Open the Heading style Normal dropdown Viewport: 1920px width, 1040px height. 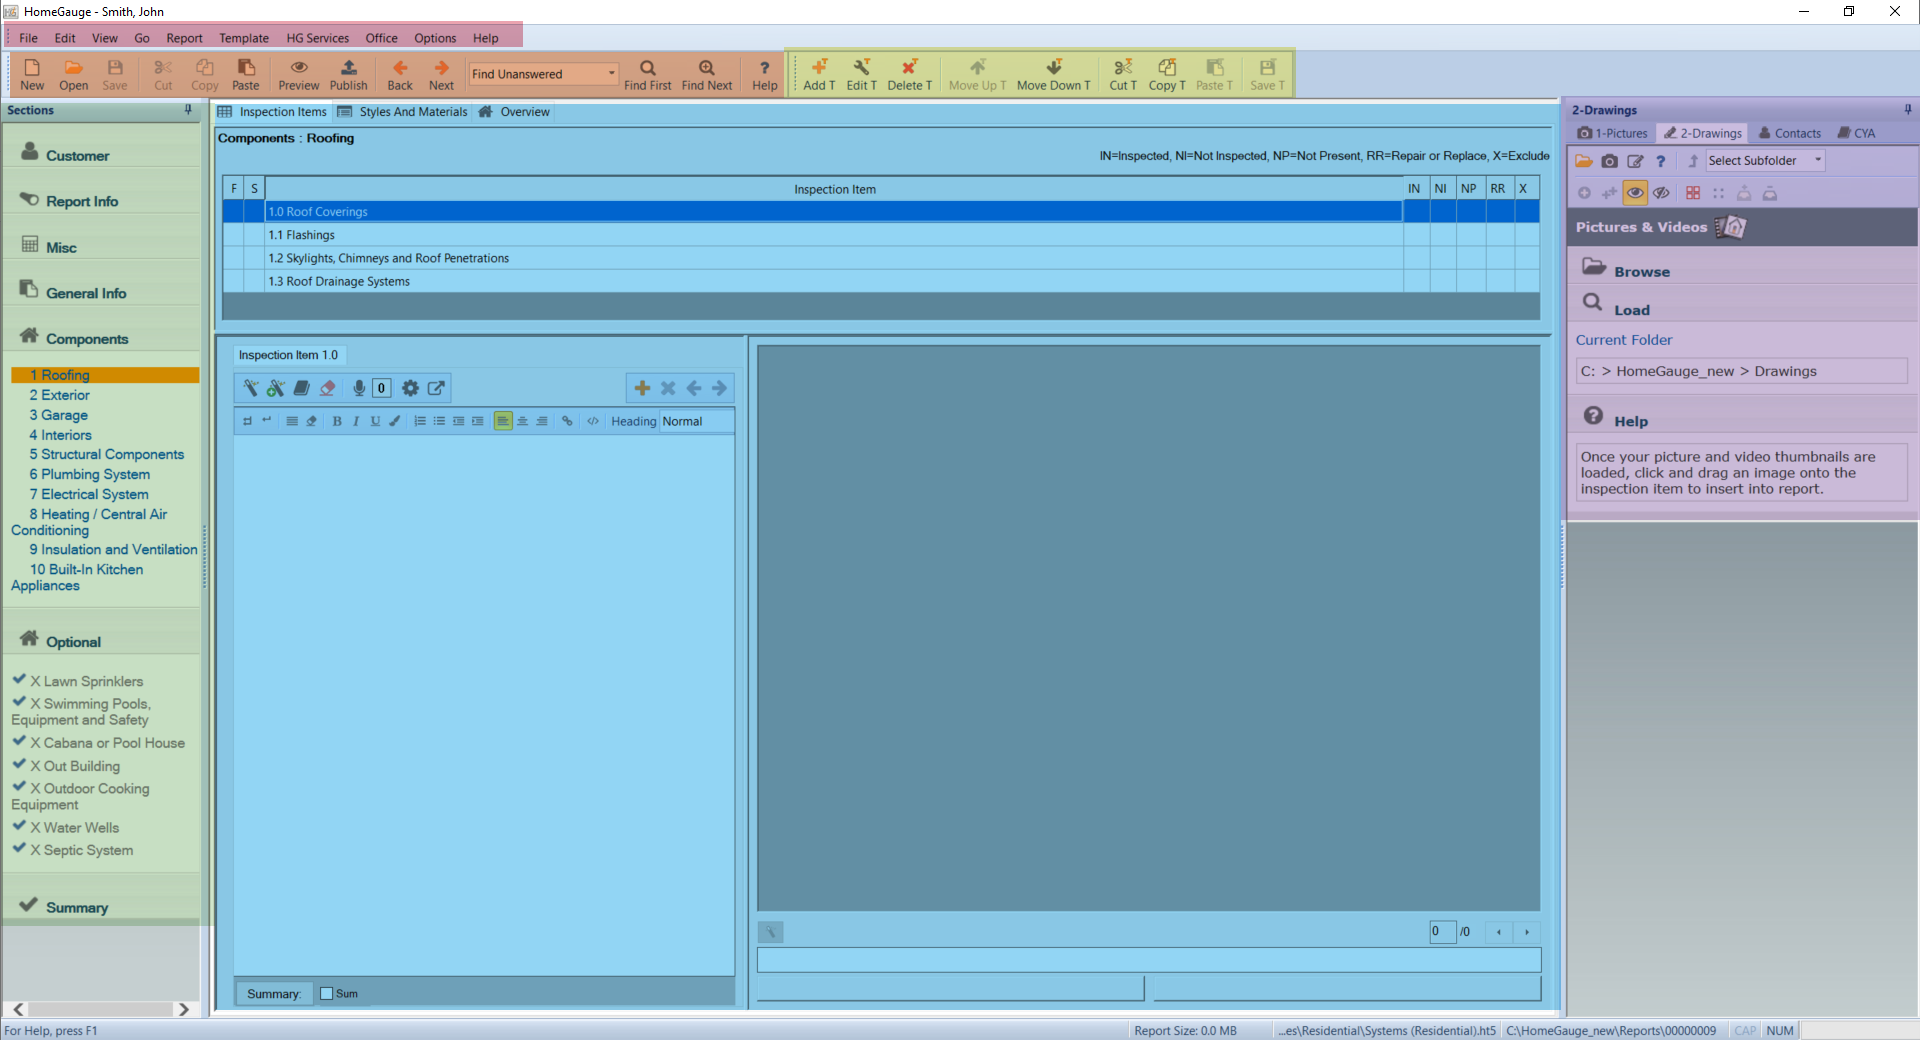(696, 421)
